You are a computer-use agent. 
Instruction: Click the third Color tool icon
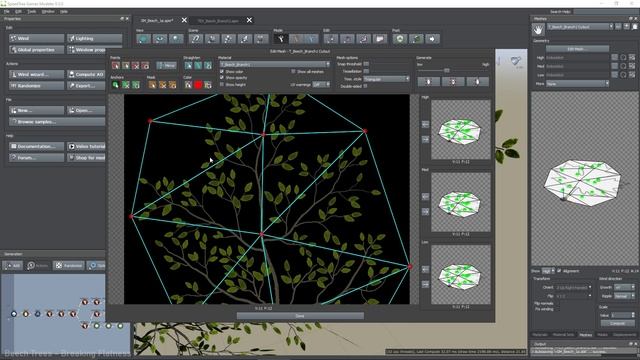tap(208, 85)
